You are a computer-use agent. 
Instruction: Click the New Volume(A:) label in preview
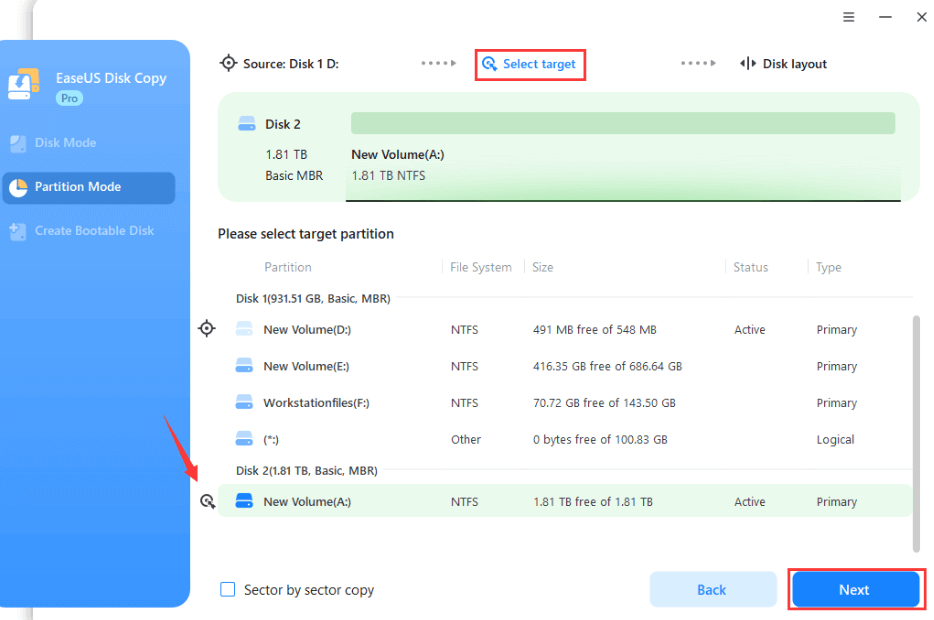[x=398, y=155]
